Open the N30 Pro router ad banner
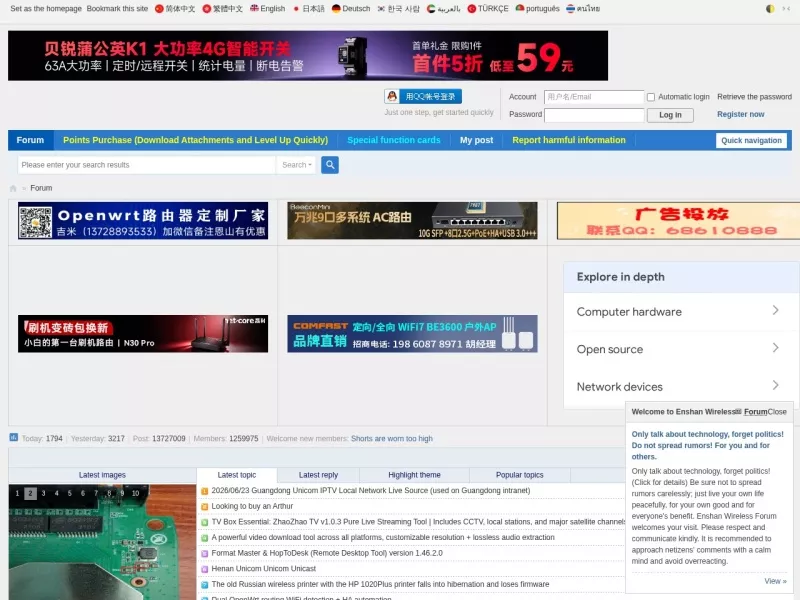The width and height of the screenshot is (800, 600). [143, 334]
